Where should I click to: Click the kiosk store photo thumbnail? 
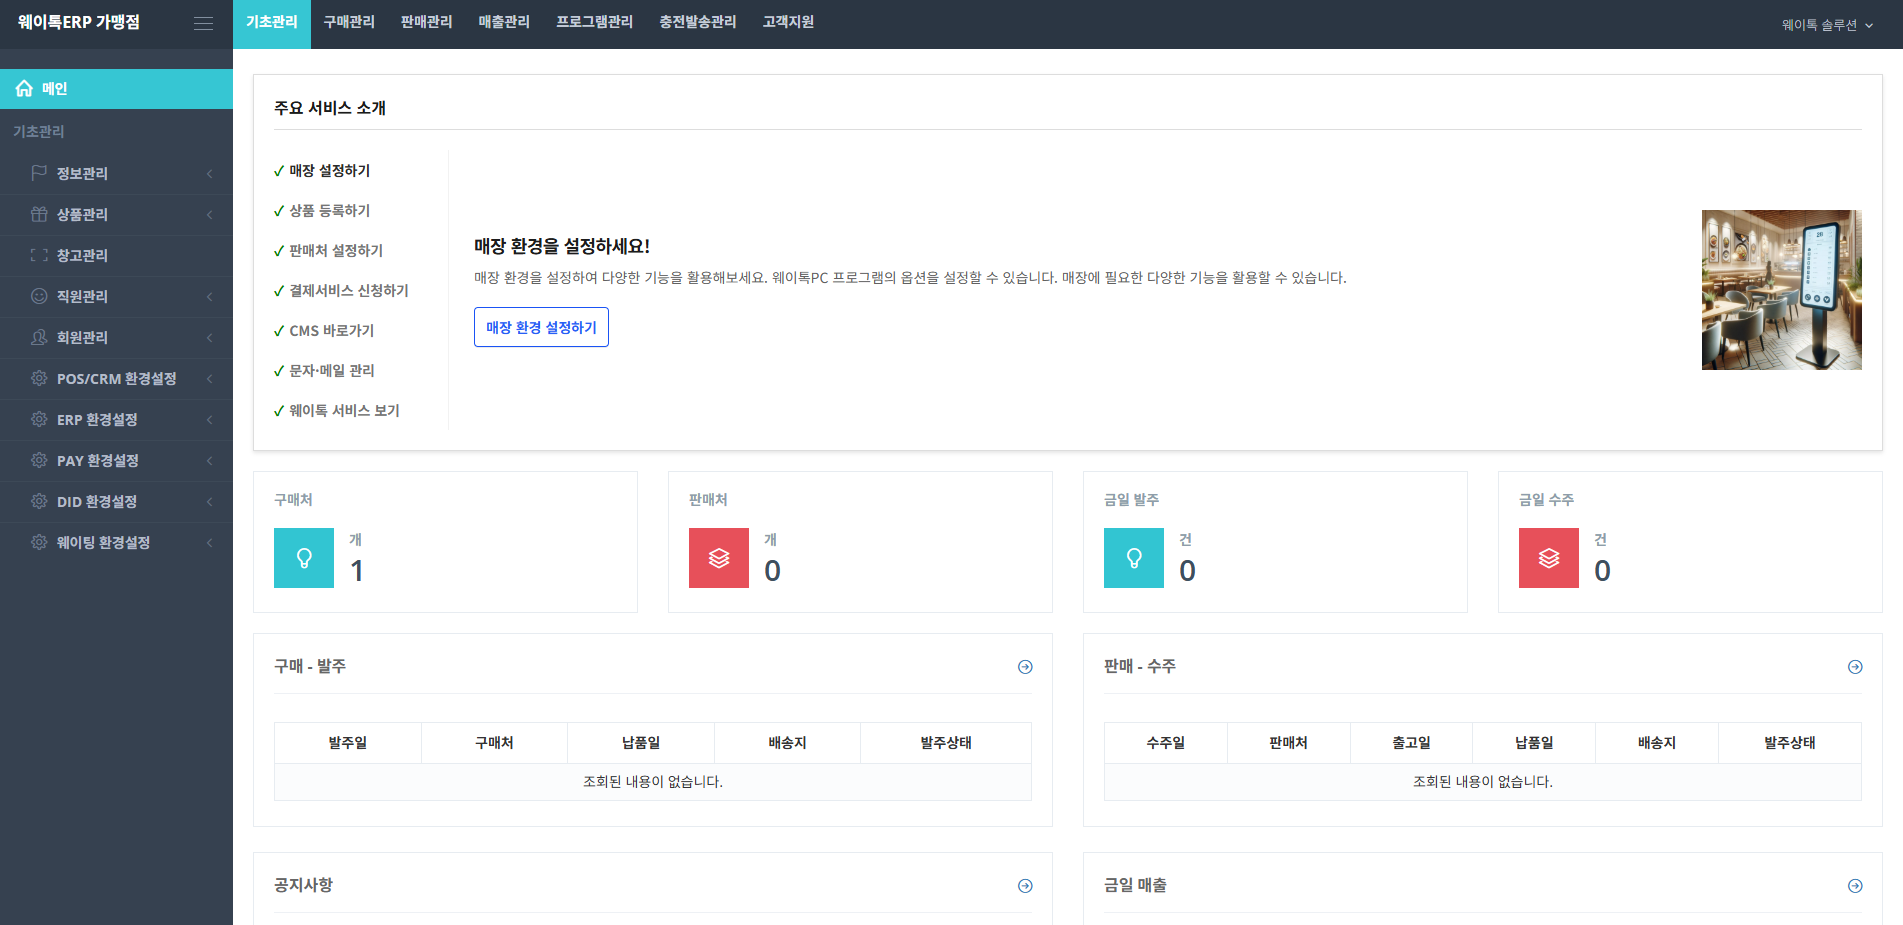point(1781,290)
